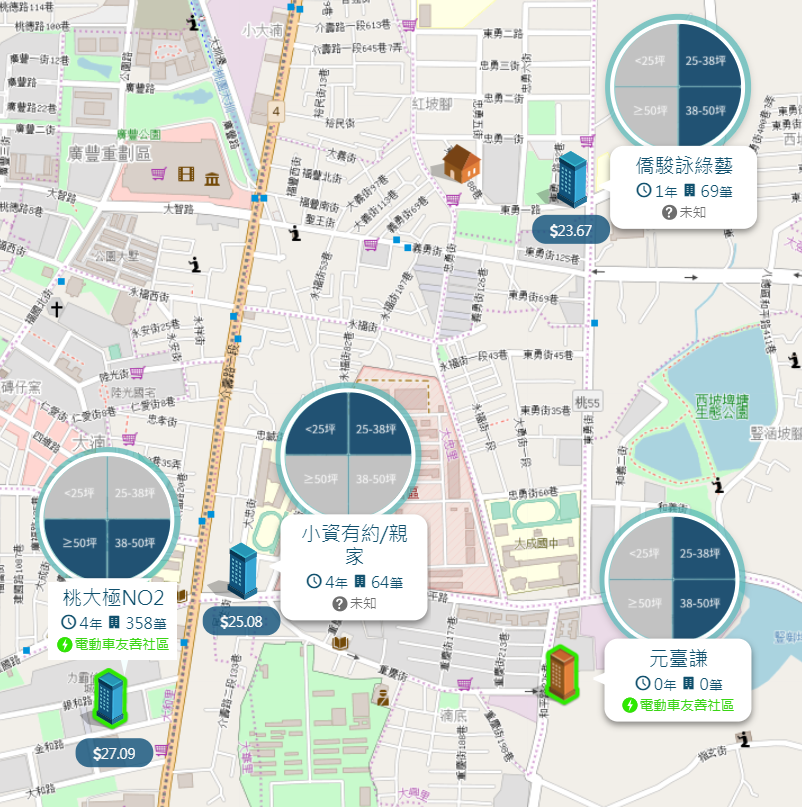Open the 桃大極NO2 community title
802x807 pixels.
(x=113, y=598)
